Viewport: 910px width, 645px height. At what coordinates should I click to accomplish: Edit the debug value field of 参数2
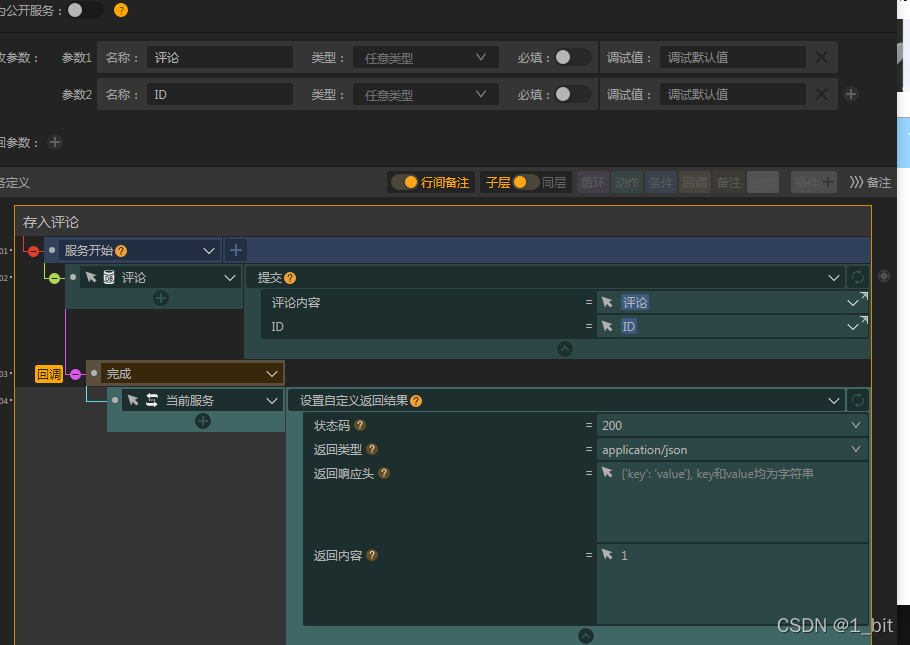pyautogui.click(x=732, y=95)
